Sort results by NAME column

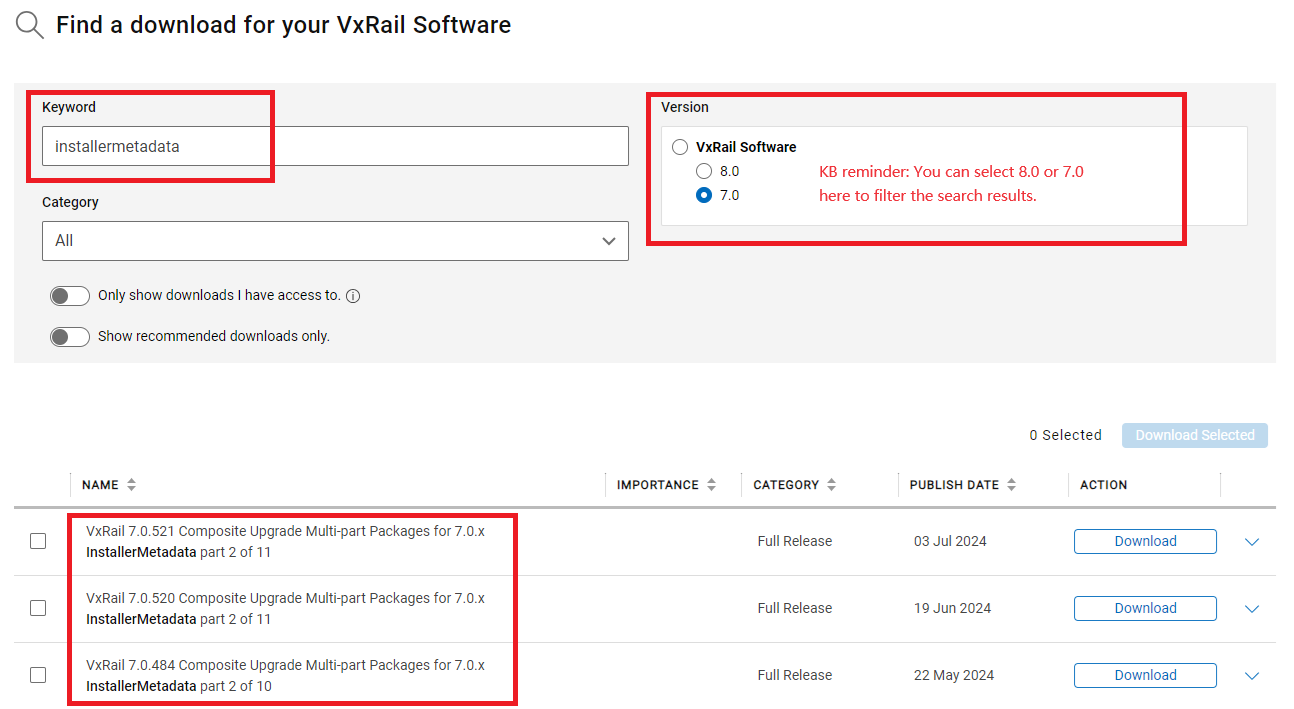(127, 484)
